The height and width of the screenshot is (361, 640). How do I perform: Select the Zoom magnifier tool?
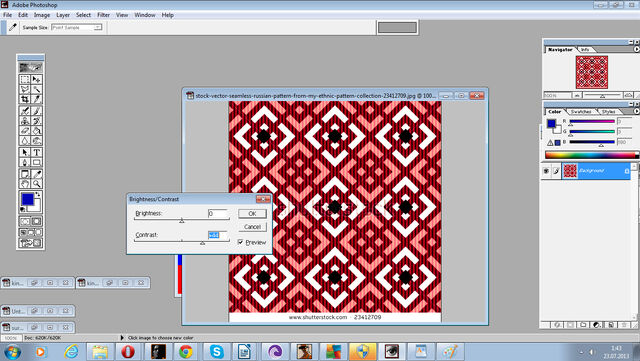coord(36,184)
